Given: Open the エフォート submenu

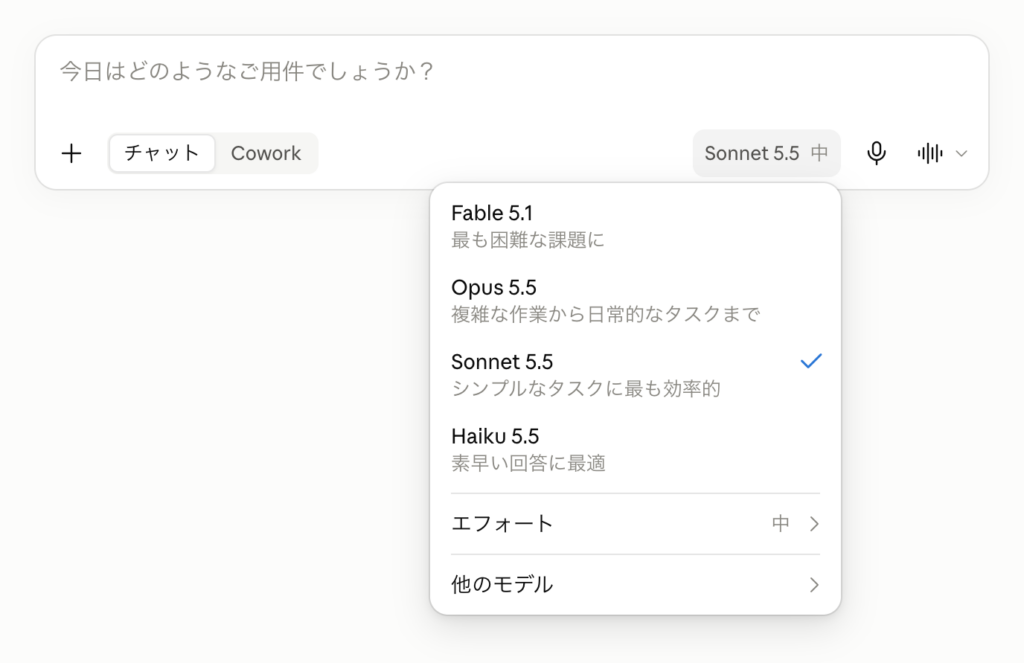Looking at the screenshot, I should [635, 524].
